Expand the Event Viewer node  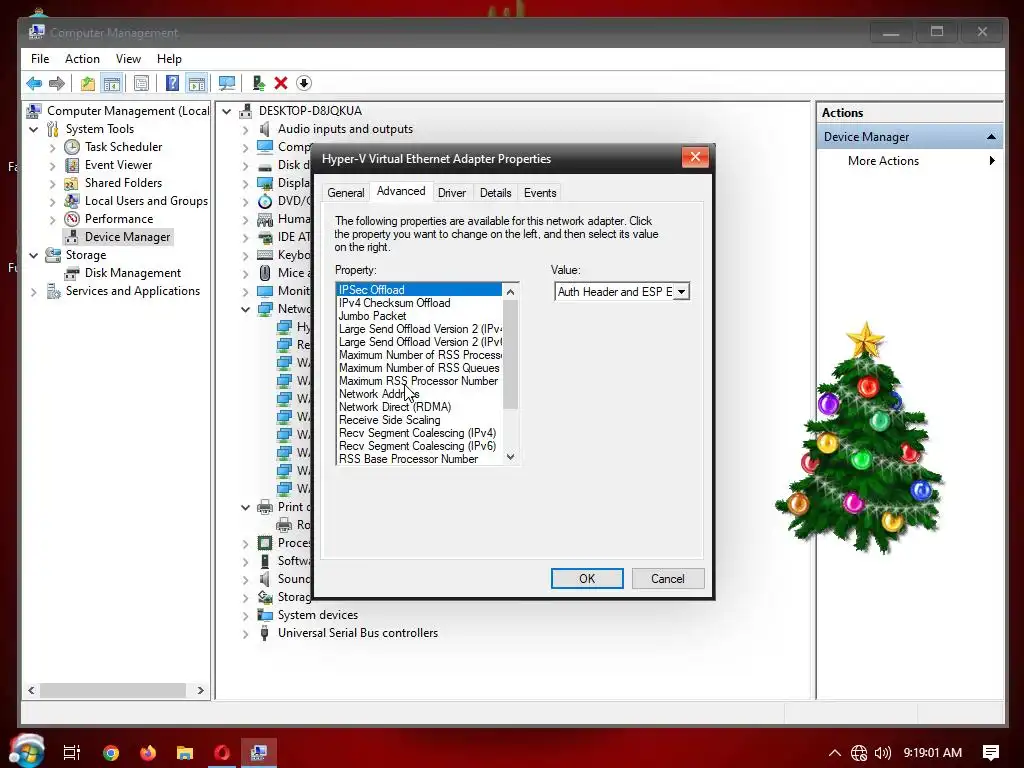52,166
